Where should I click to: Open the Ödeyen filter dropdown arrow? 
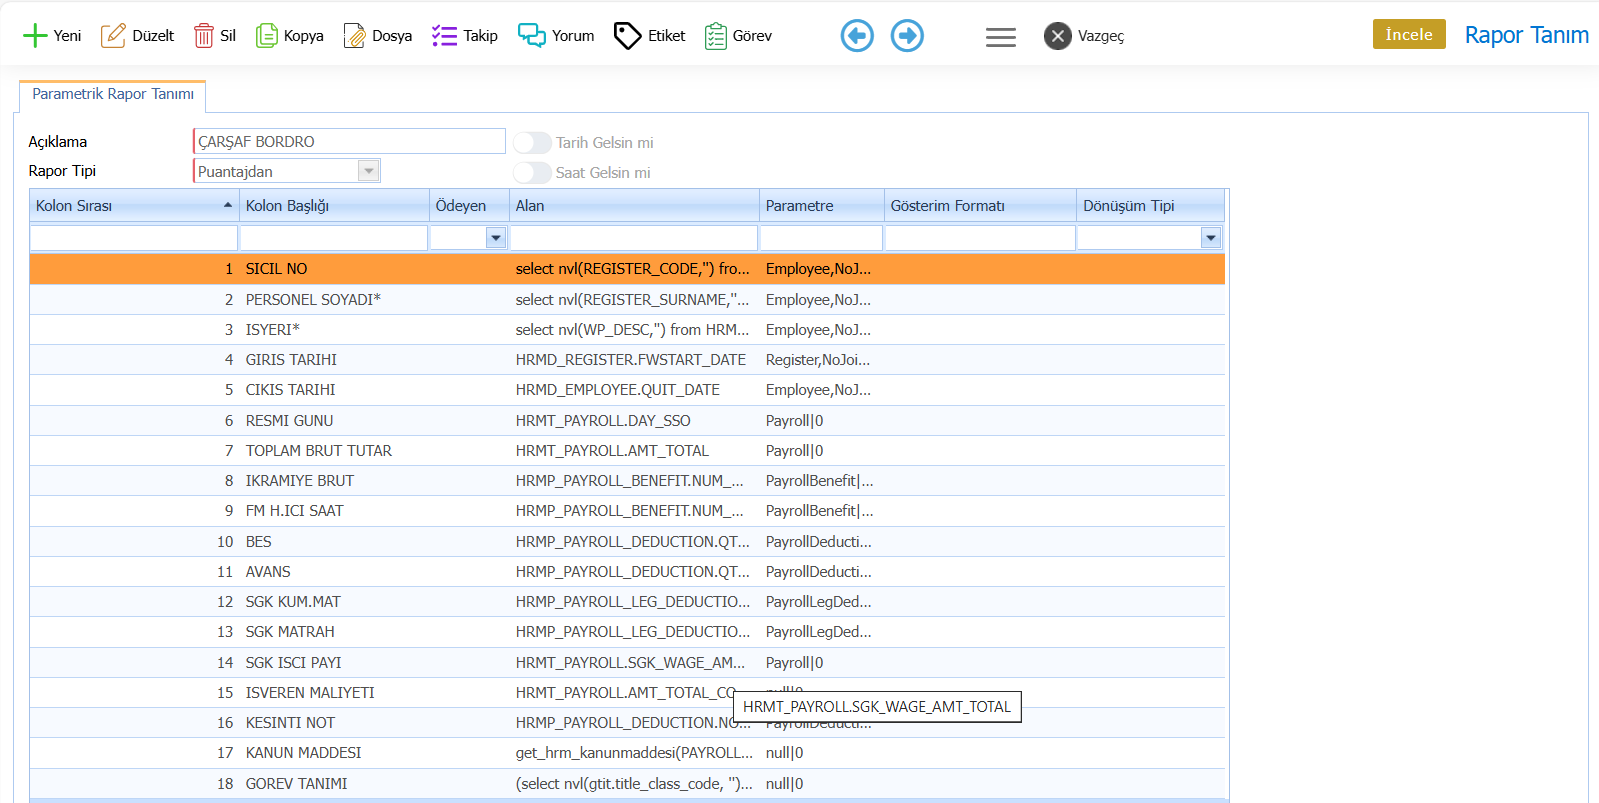(495, 238)
